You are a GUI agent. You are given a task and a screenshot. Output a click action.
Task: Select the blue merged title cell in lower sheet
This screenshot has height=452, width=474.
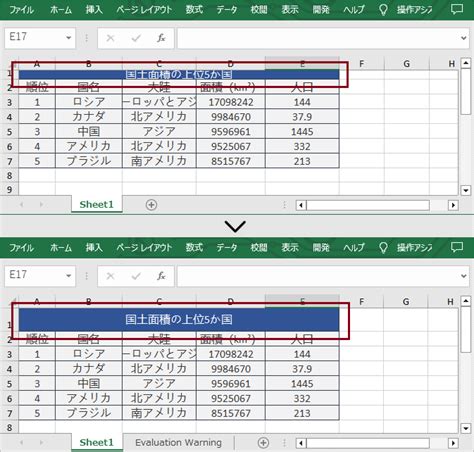(179, 319)
